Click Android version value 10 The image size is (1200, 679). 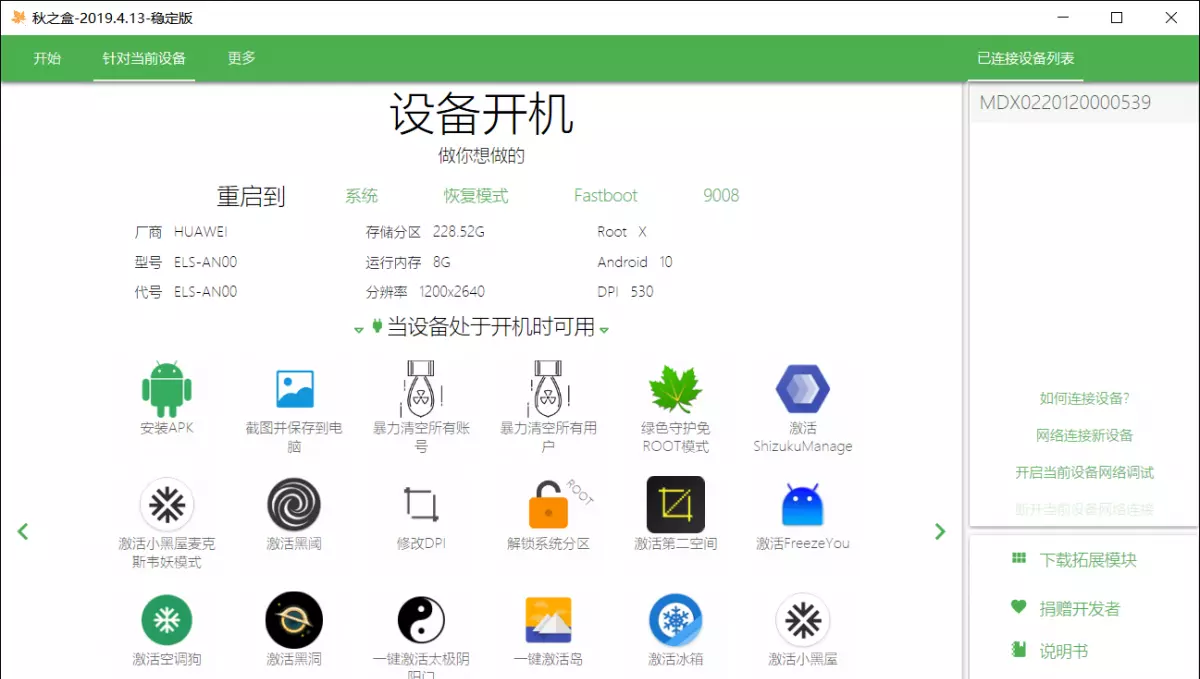click(x=666, y=262)
